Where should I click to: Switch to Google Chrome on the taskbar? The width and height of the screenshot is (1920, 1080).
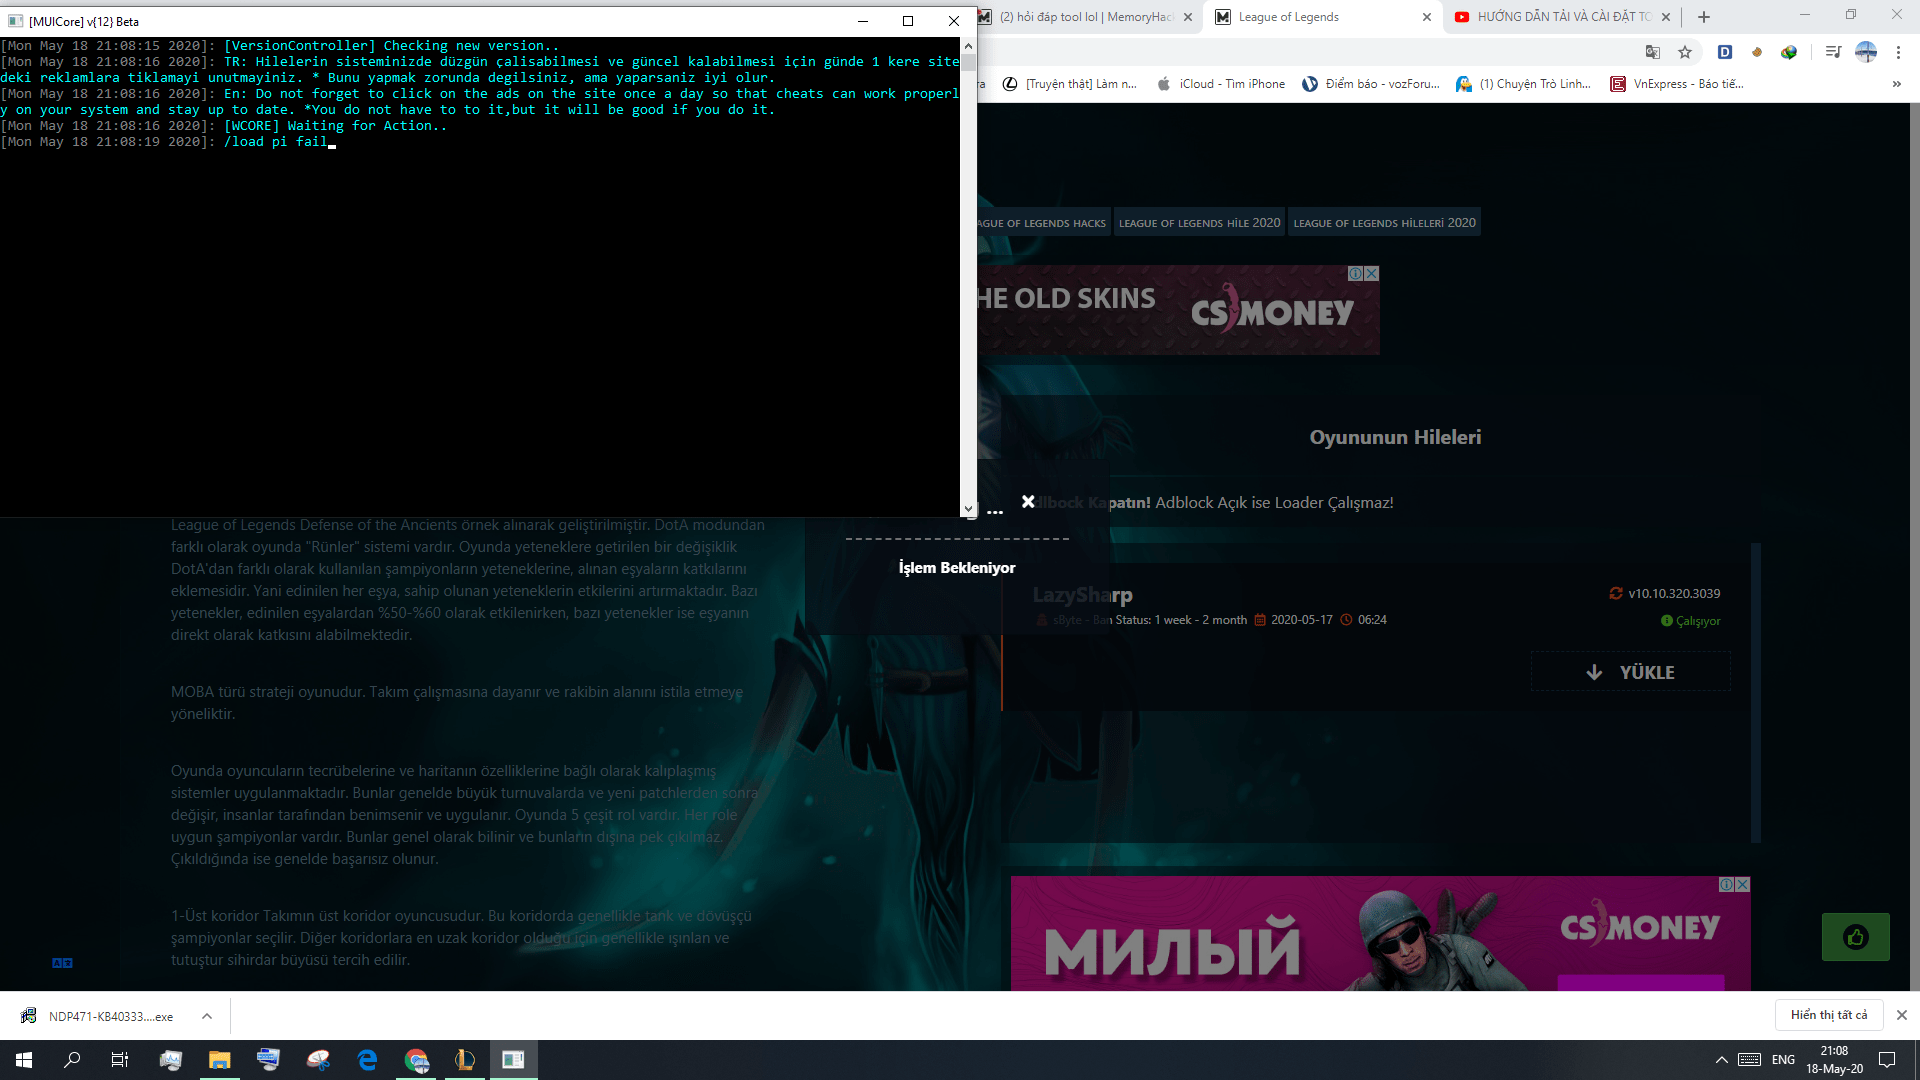[x=416, y=1060]
